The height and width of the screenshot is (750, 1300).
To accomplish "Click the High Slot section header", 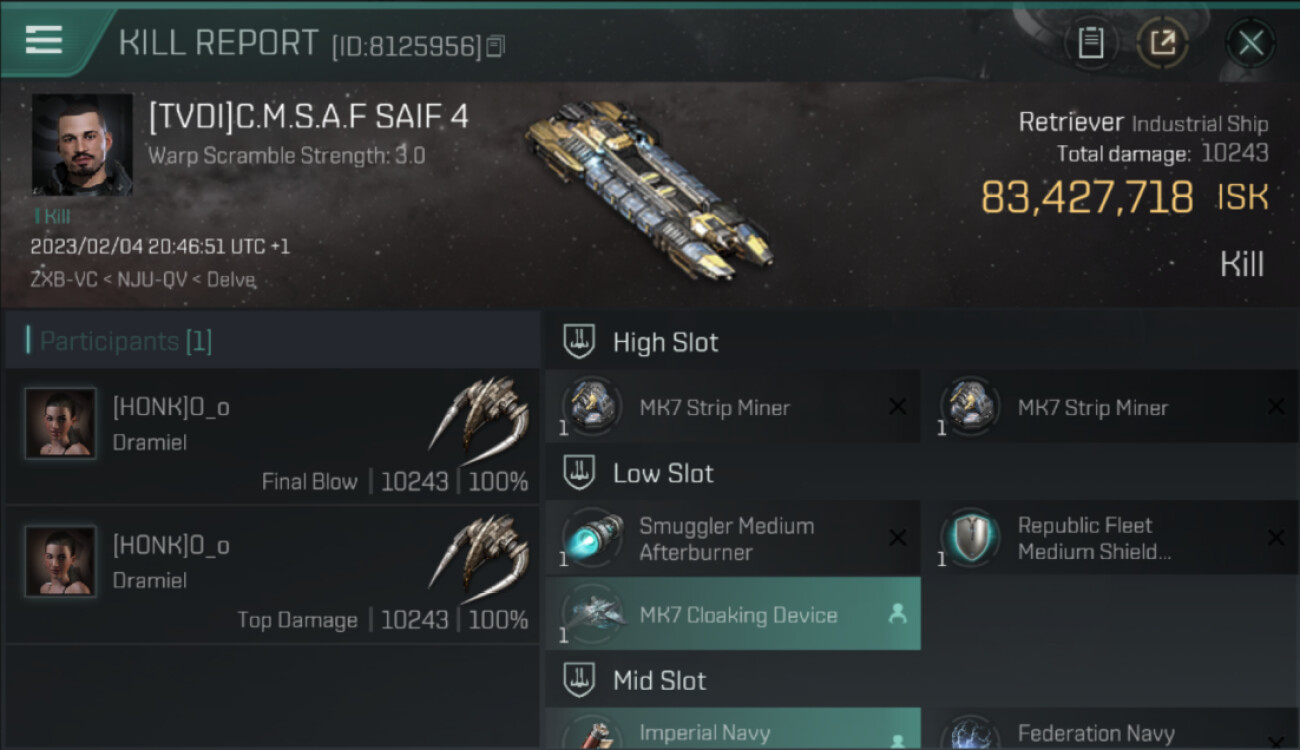I will click(x=665, y=342).
